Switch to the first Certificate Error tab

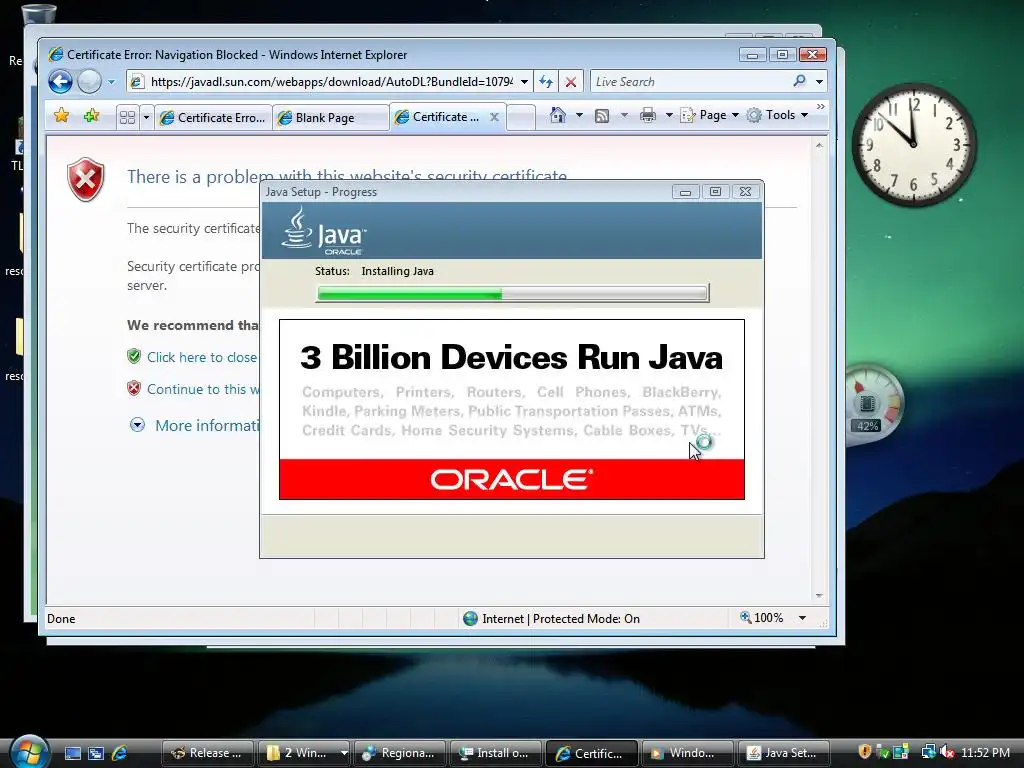pyautogui.click(x=214, y=118)
